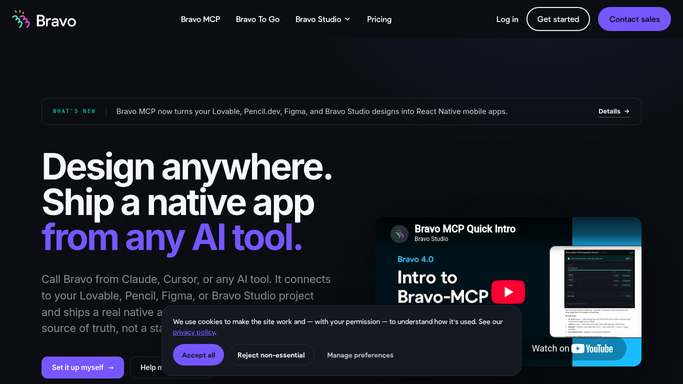The height and width of the screenshot is (384, 683).
Task: Click the Log in link
Action: (x=507, y=19)
